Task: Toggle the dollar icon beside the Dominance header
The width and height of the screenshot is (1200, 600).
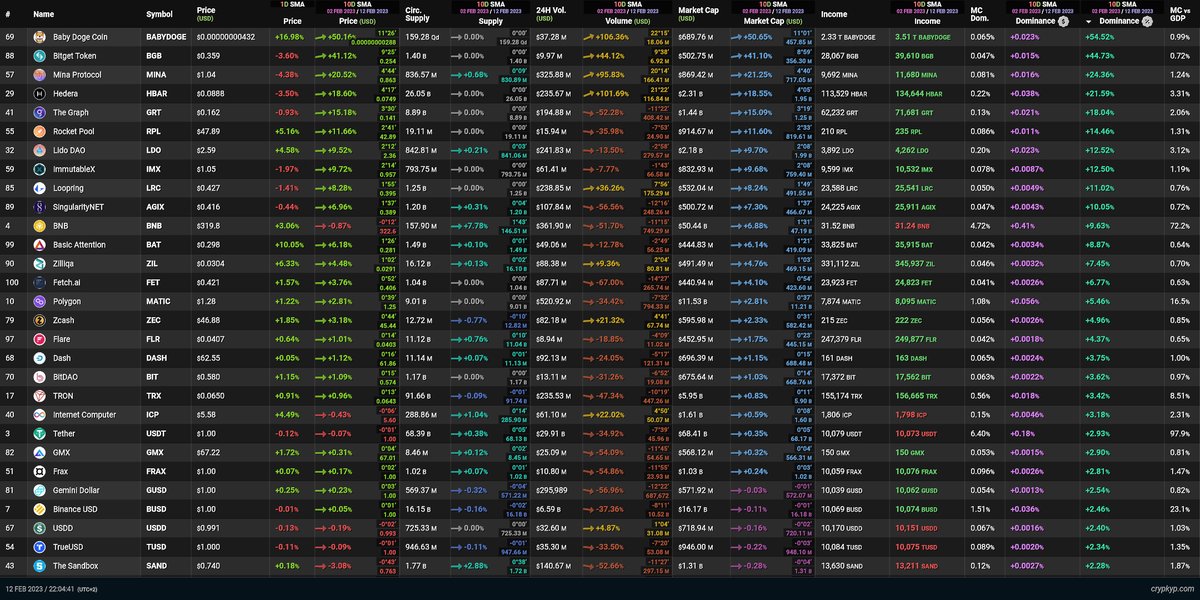Action: coord(1062,20)
